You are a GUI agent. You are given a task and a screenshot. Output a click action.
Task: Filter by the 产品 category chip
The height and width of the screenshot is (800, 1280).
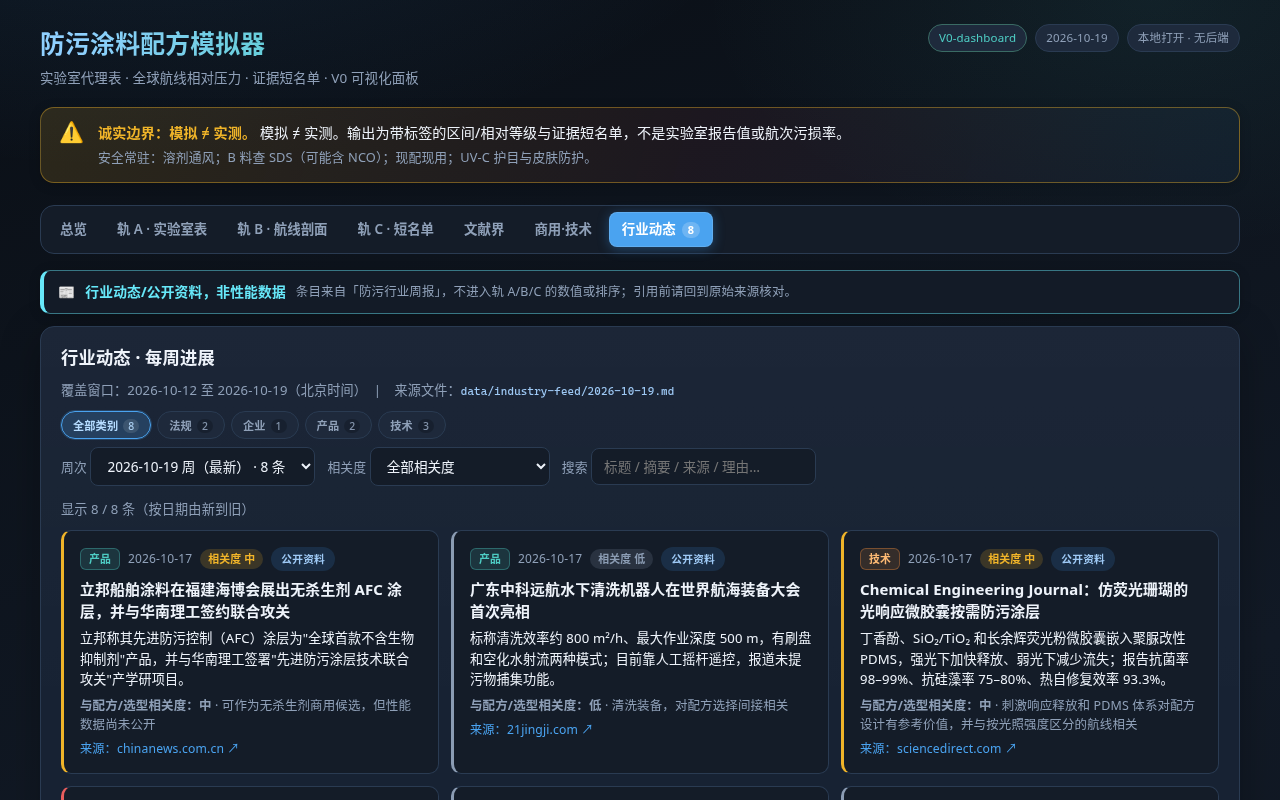coord(338,425)
